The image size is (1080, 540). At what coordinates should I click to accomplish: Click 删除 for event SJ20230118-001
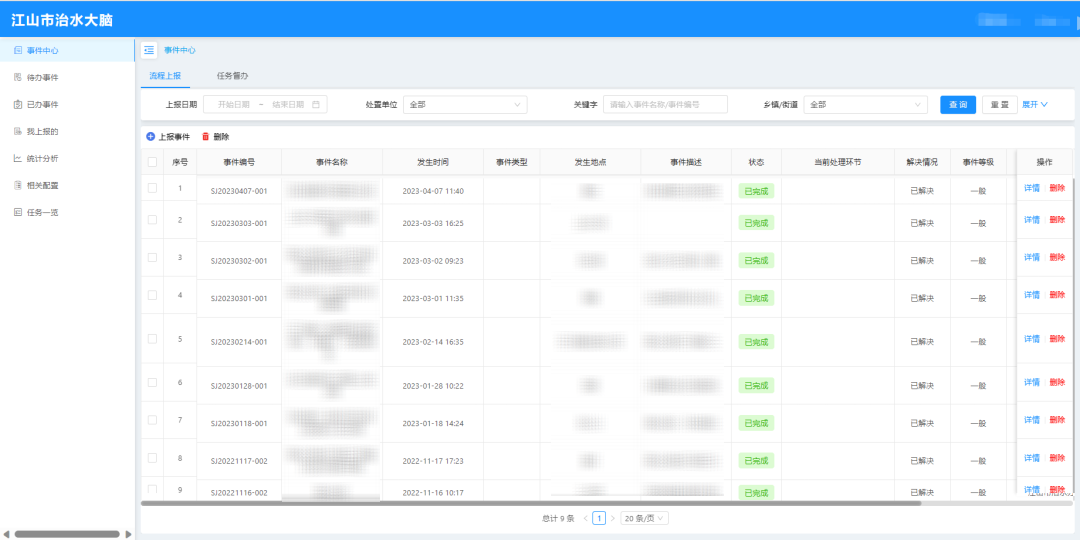pos(1057,420)
